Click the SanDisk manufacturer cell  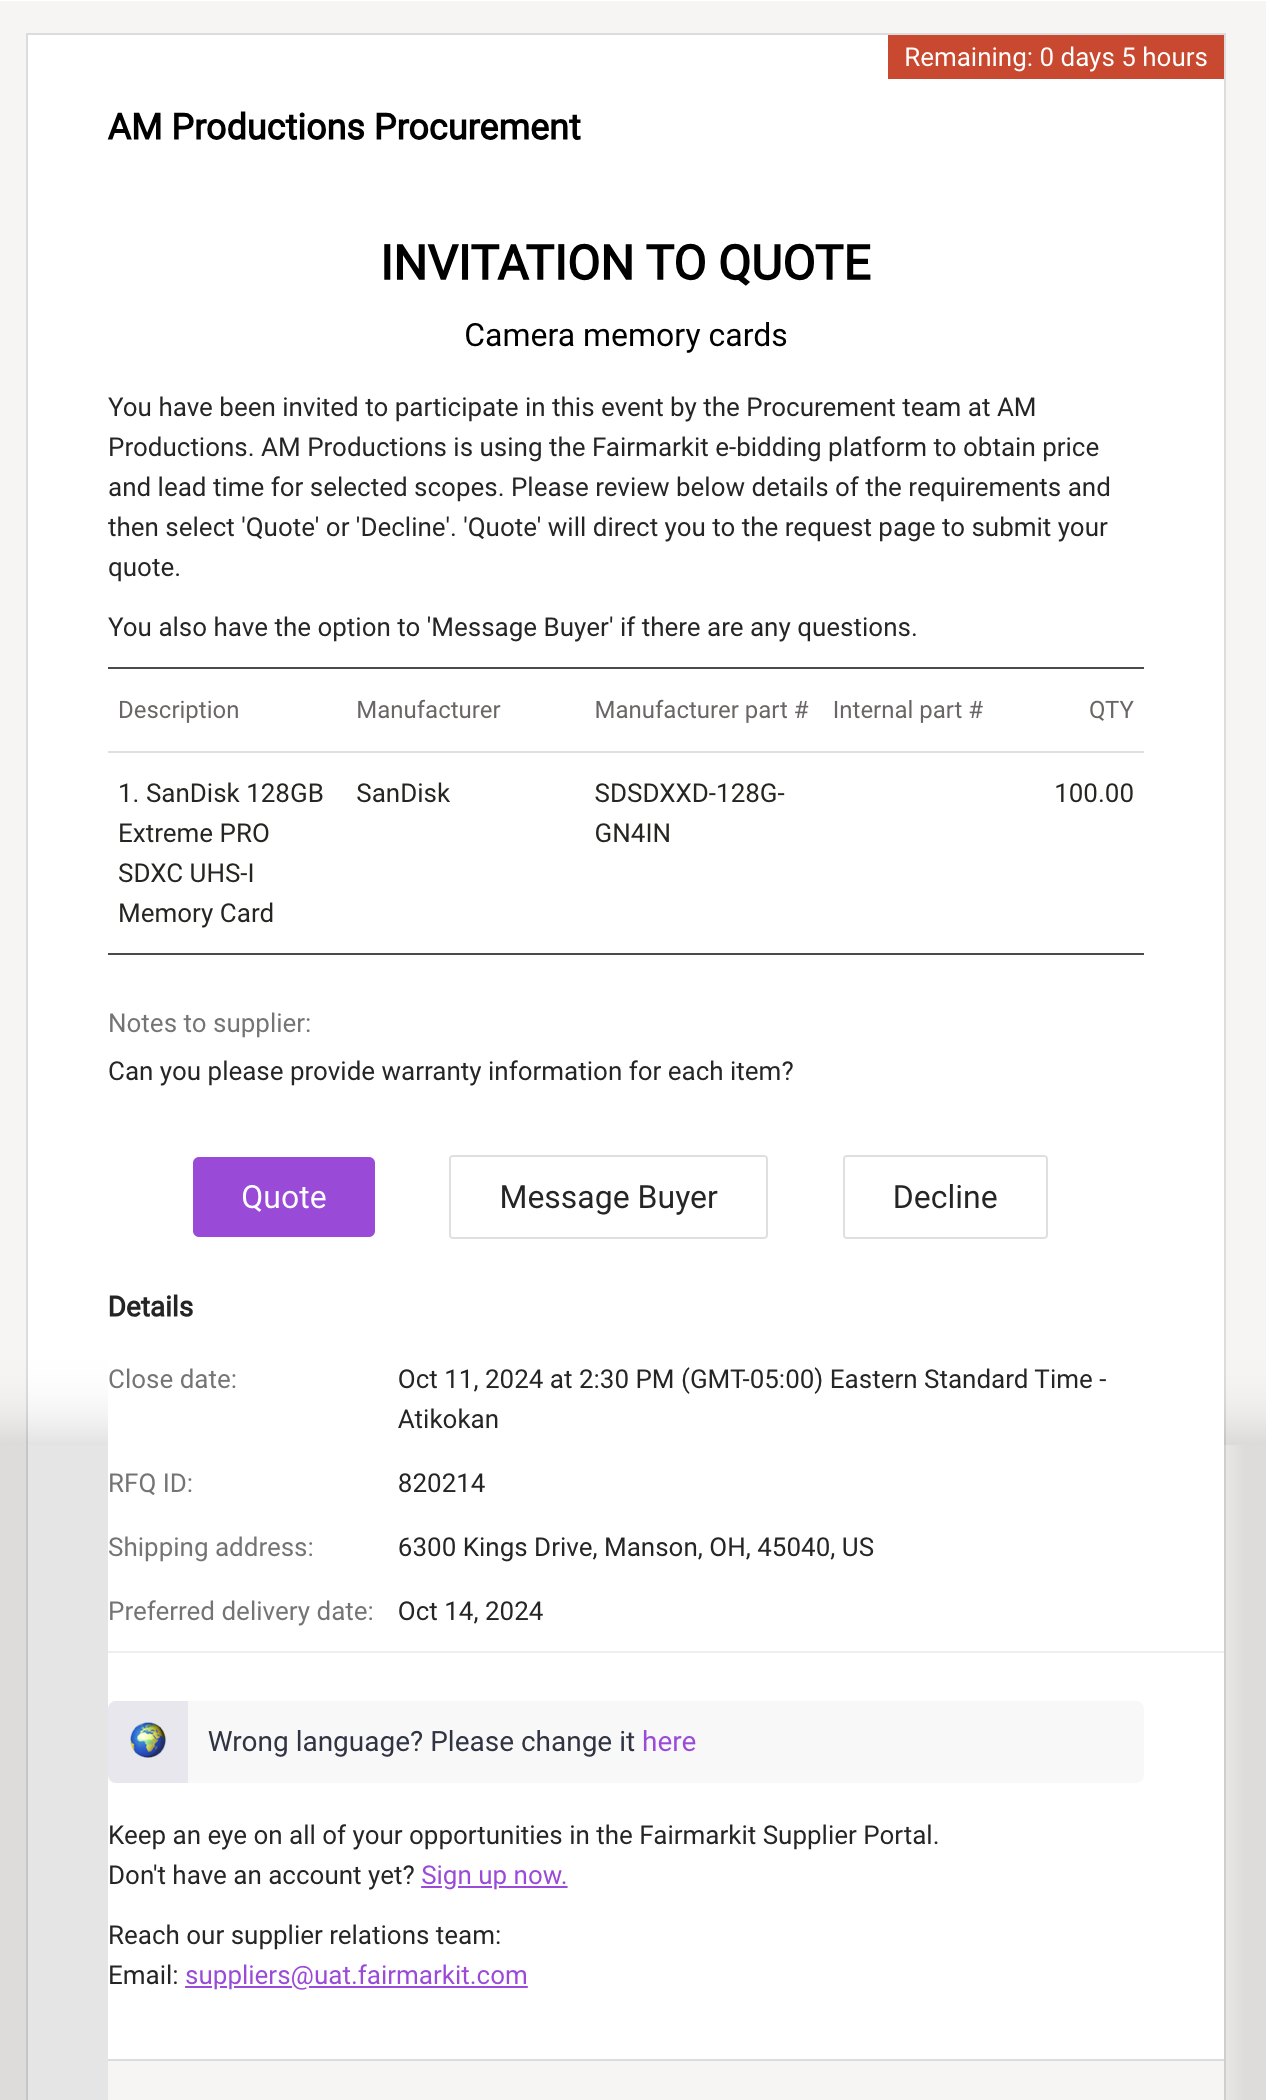pyautogui.click(x=403, y=793)
